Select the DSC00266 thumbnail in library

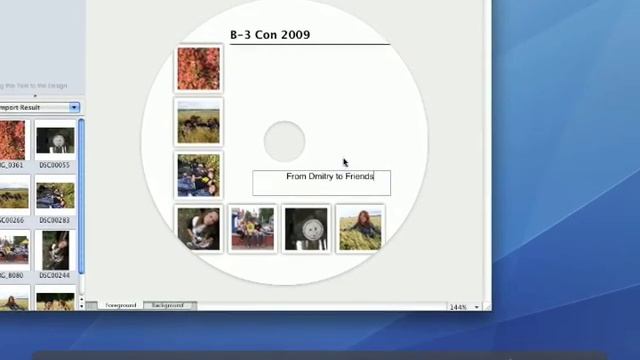click(x=14, y=196)
